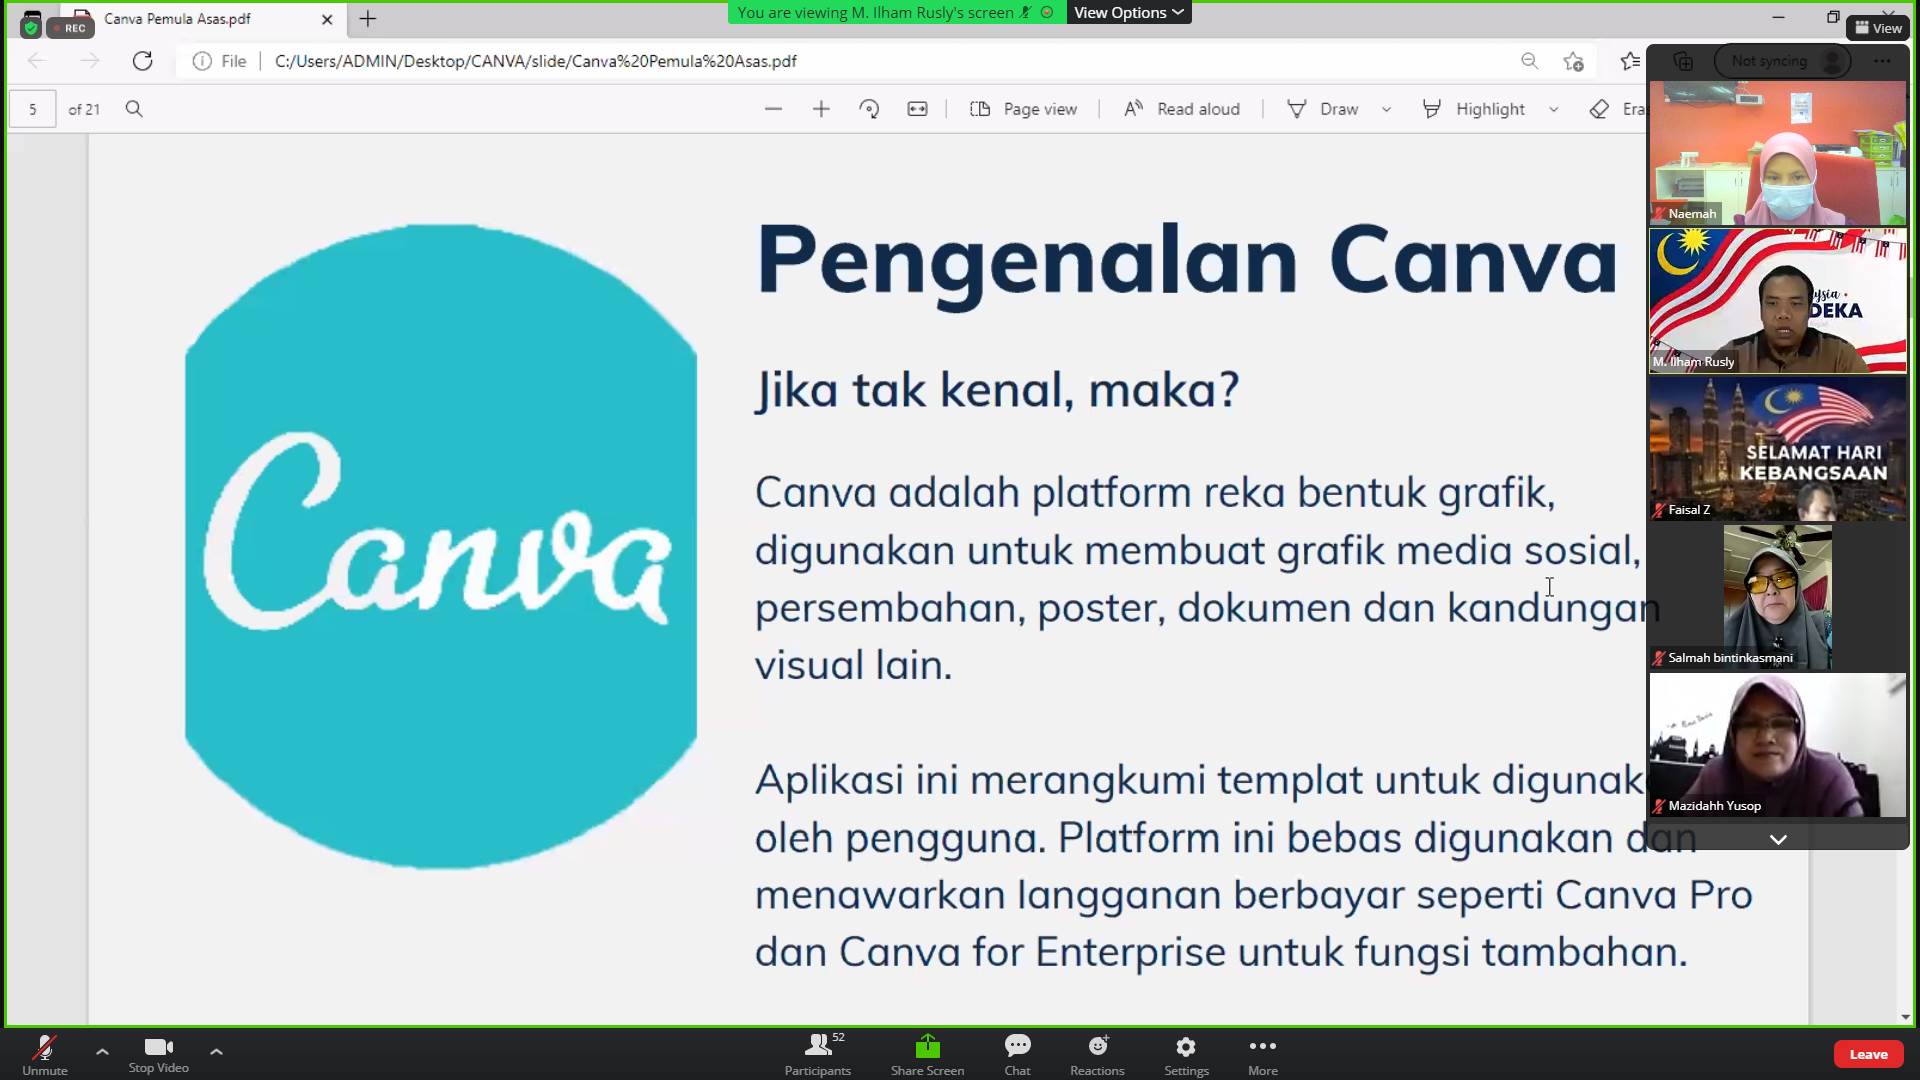Select M. Ilham Rusly's video thumbnail
This screenshot has height=1080, width=1920.
1778,301
